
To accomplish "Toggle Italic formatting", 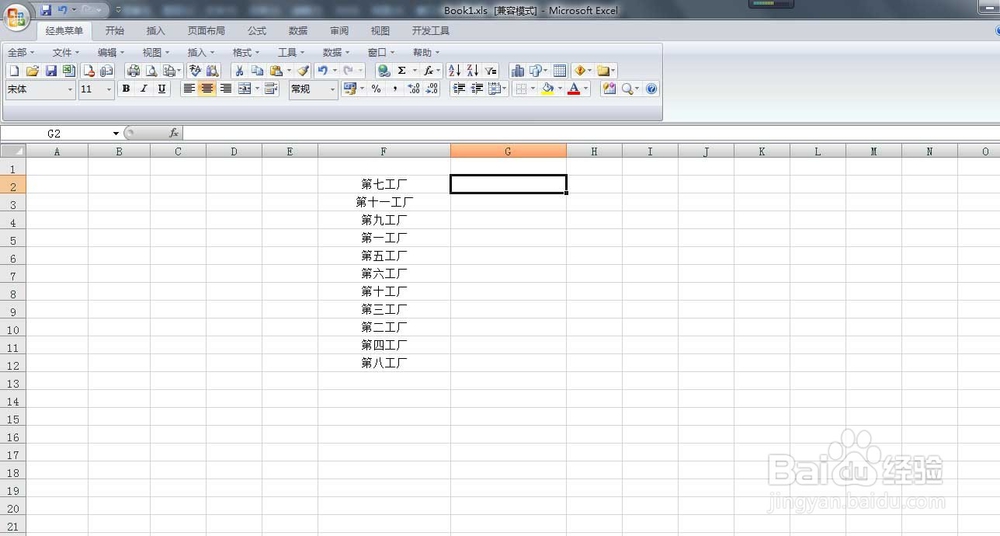I will [143, 89].
